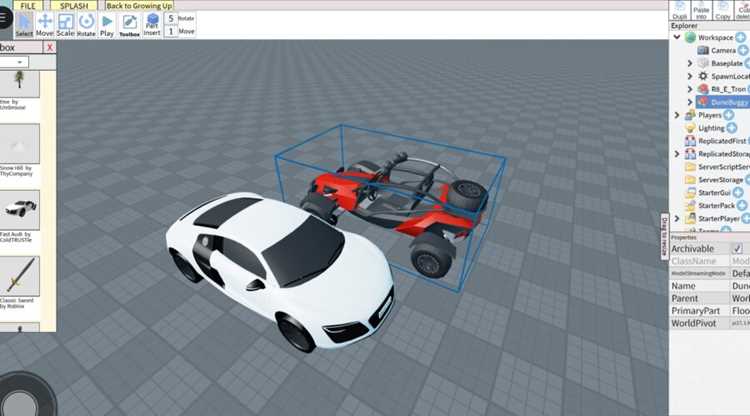This screenshot has height=416, width=750.
Task: Open the SPLASH tab
Action: (x=74, y=6)
